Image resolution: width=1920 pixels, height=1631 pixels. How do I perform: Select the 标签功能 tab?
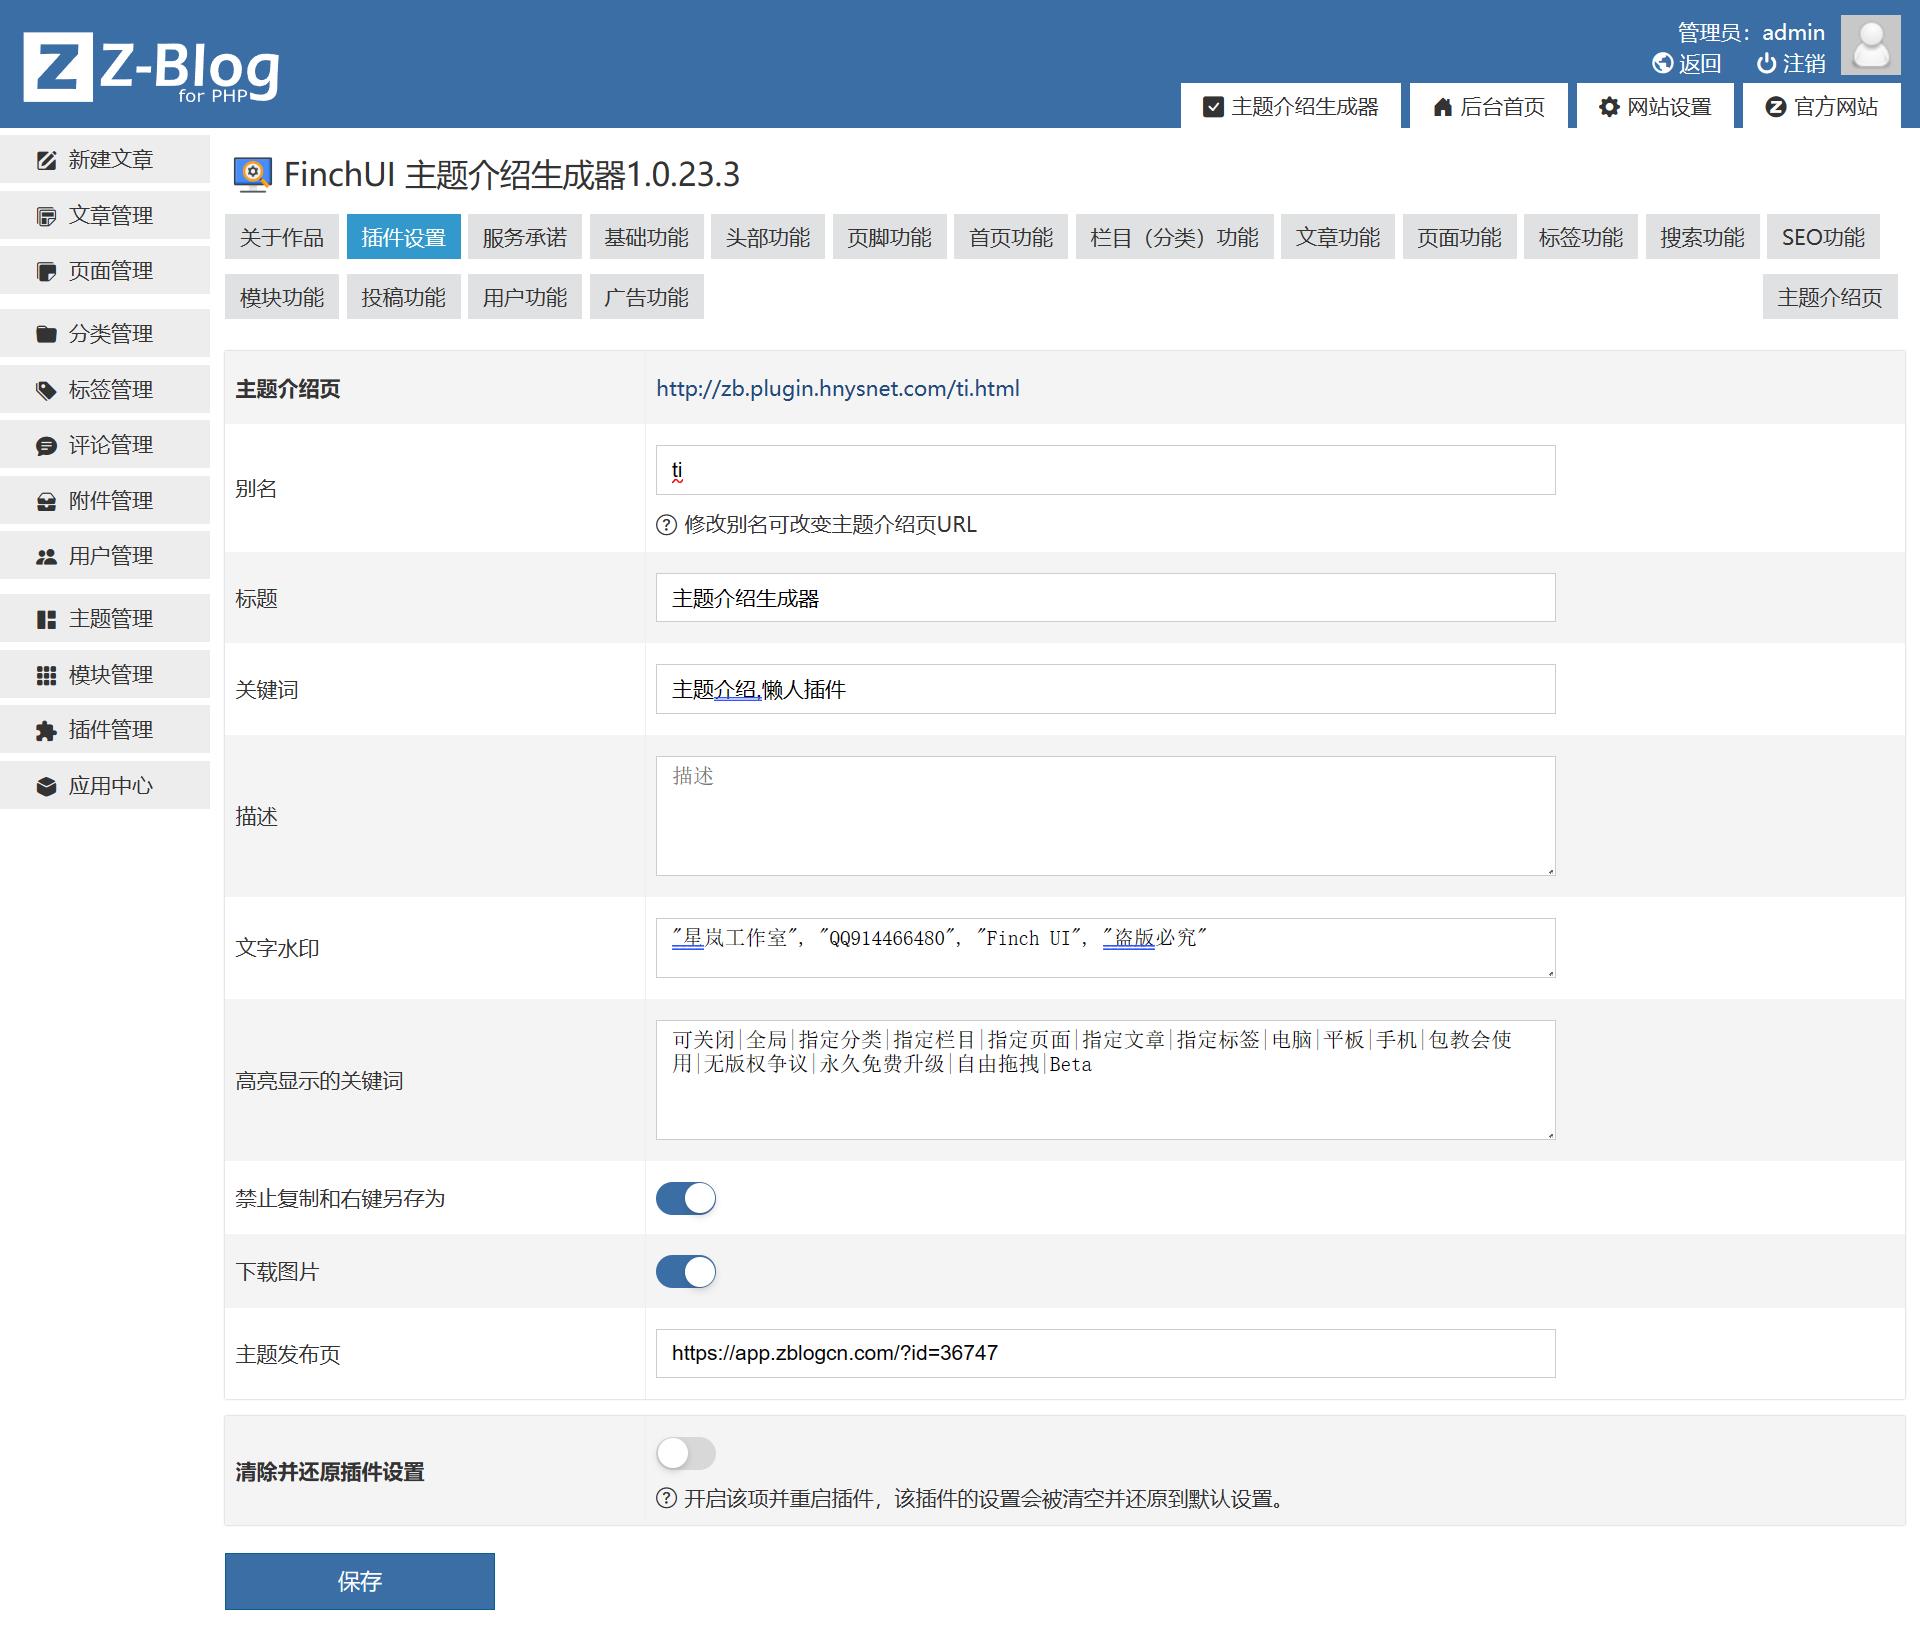pyautogui.click(x=1581, y=237)
